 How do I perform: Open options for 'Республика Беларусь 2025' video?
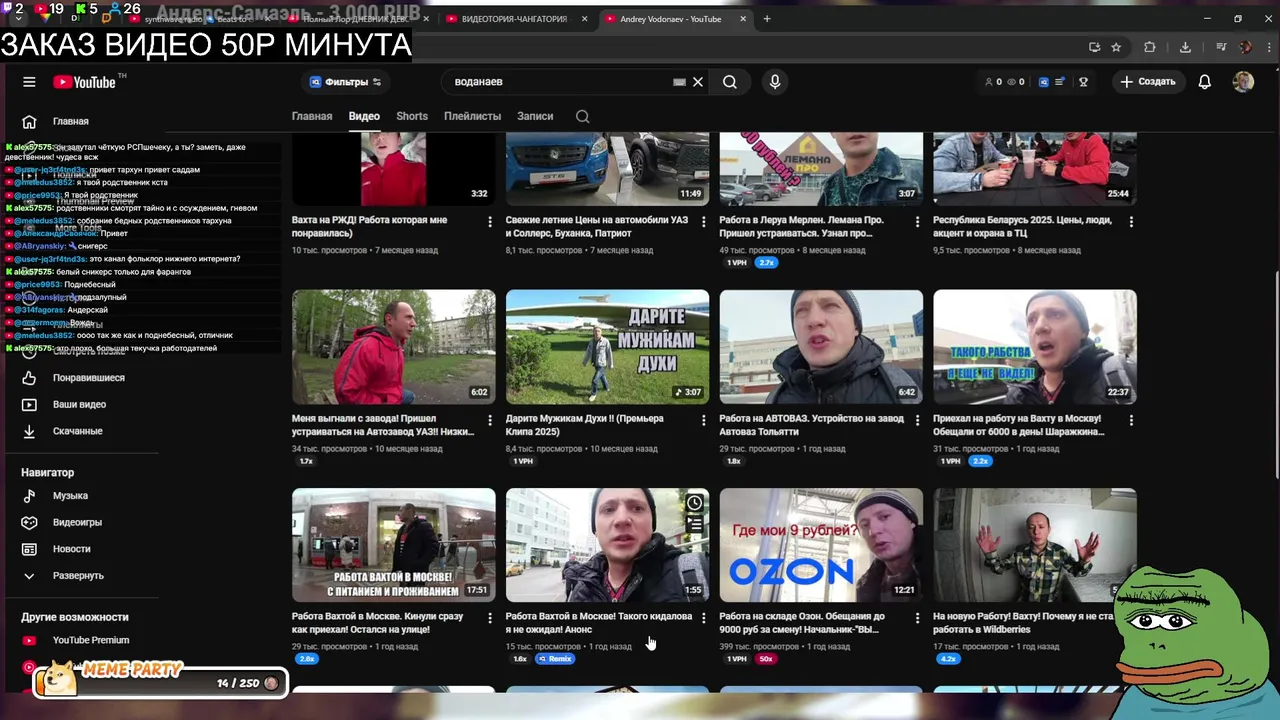click(x=1131, y=222)
